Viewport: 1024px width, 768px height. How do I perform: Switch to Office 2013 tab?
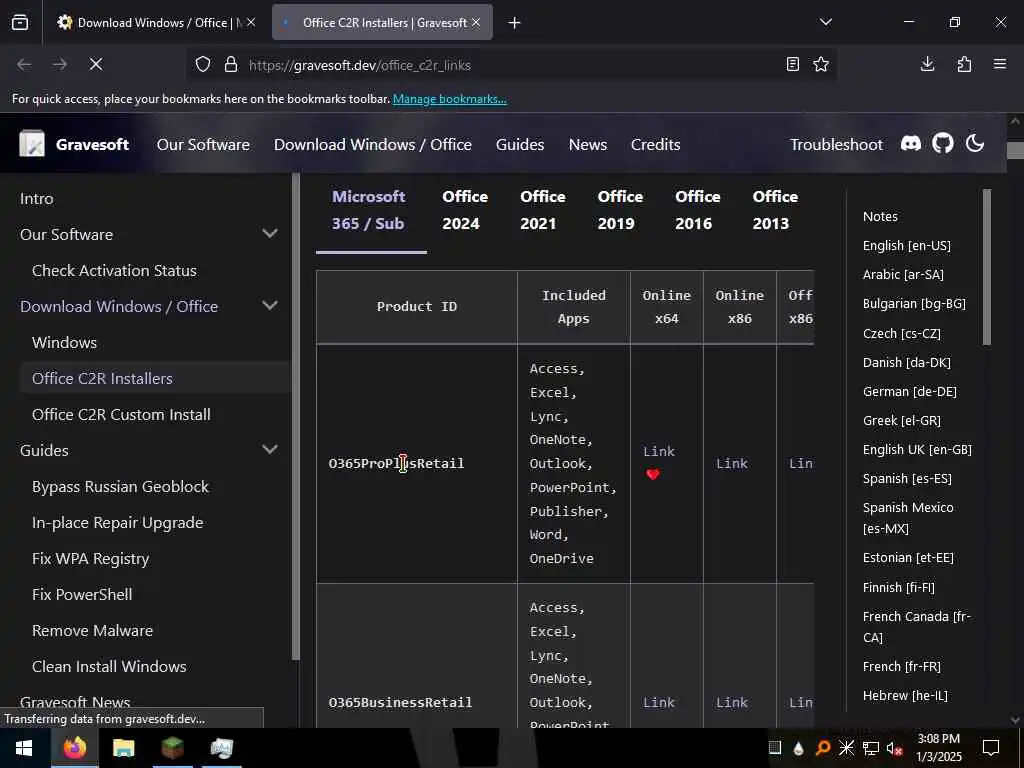click(x=775, y=210)
